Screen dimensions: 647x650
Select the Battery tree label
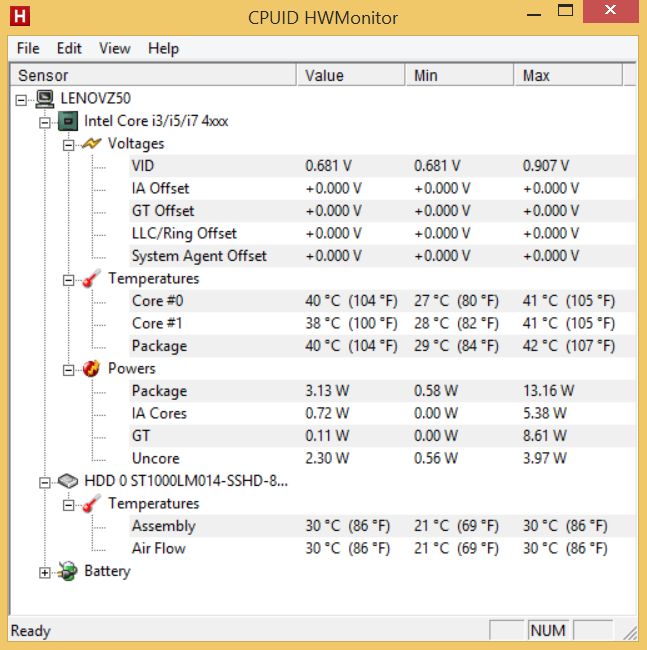[107, 571]
